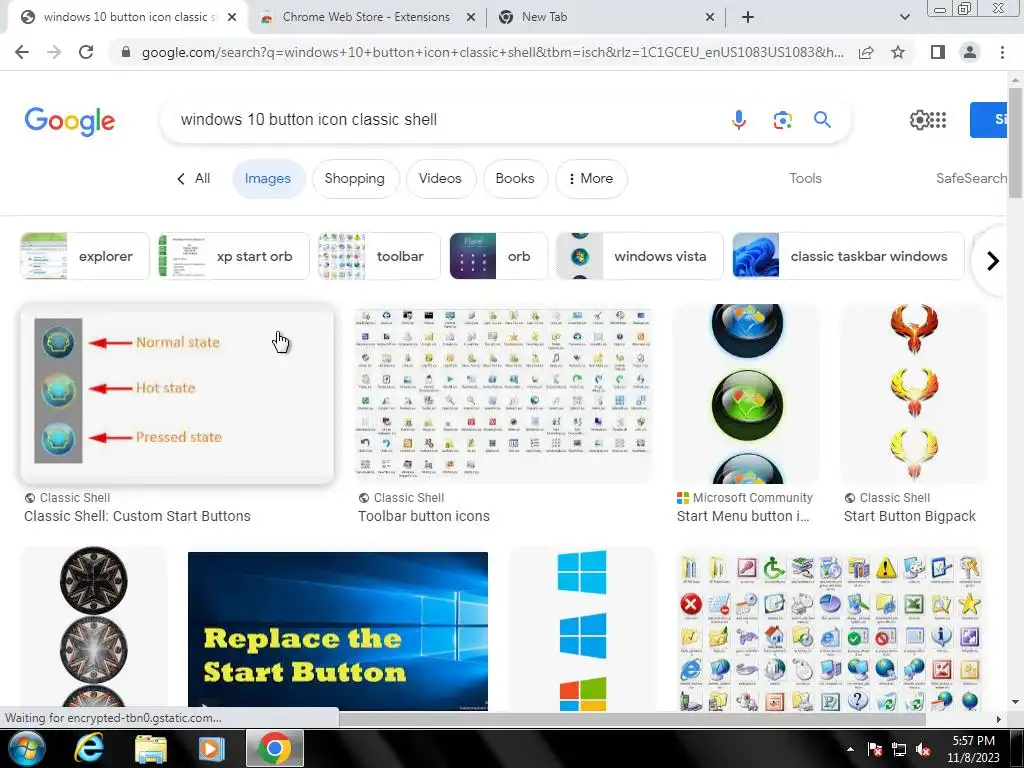
Task: Open the Windows Start orb
Action: click(27, 748)
